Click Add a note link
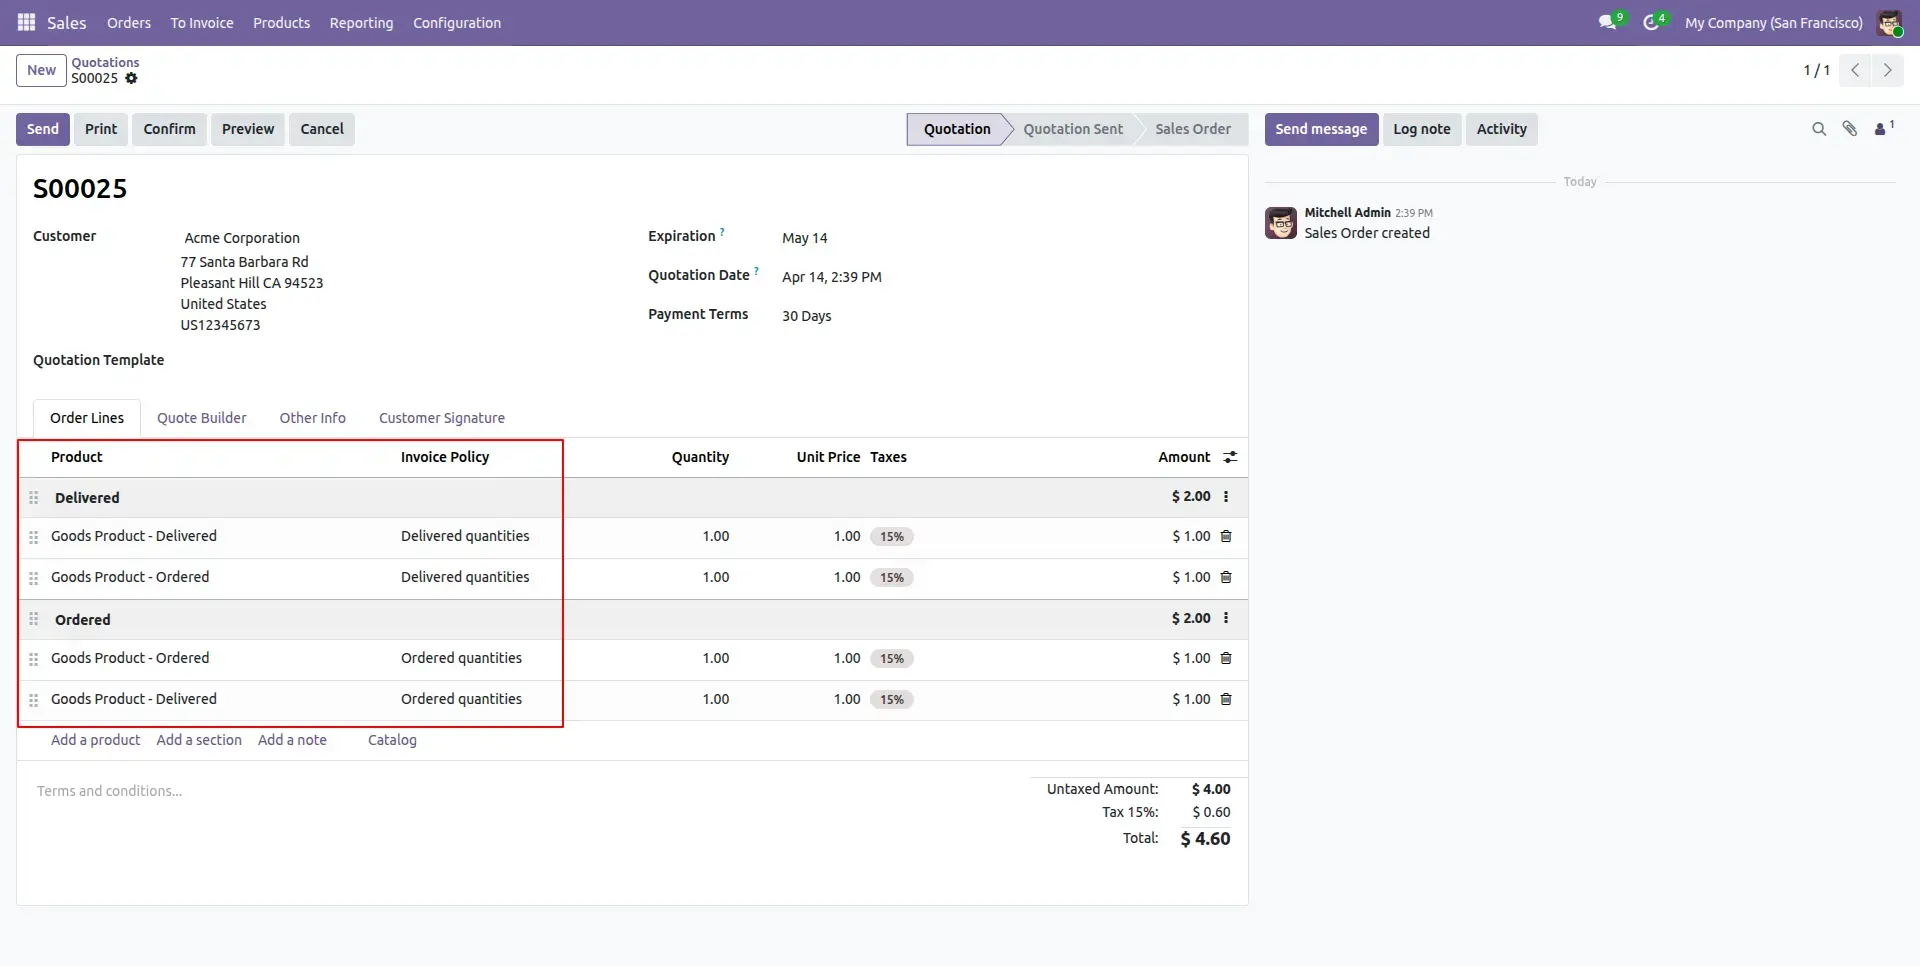 (x=292, y=740)
